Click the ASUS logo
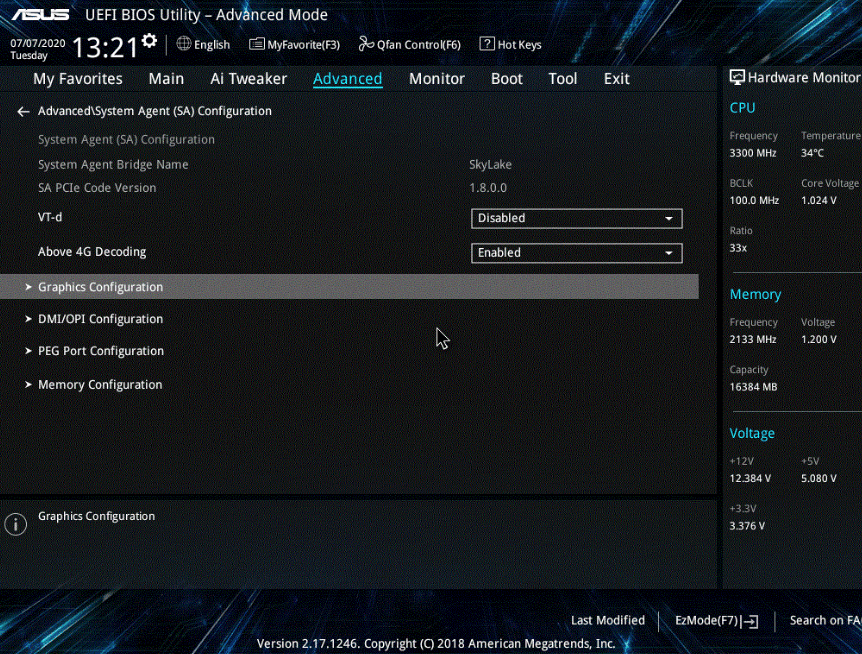This screenshot has height=654, width=862. coord(41,14)
